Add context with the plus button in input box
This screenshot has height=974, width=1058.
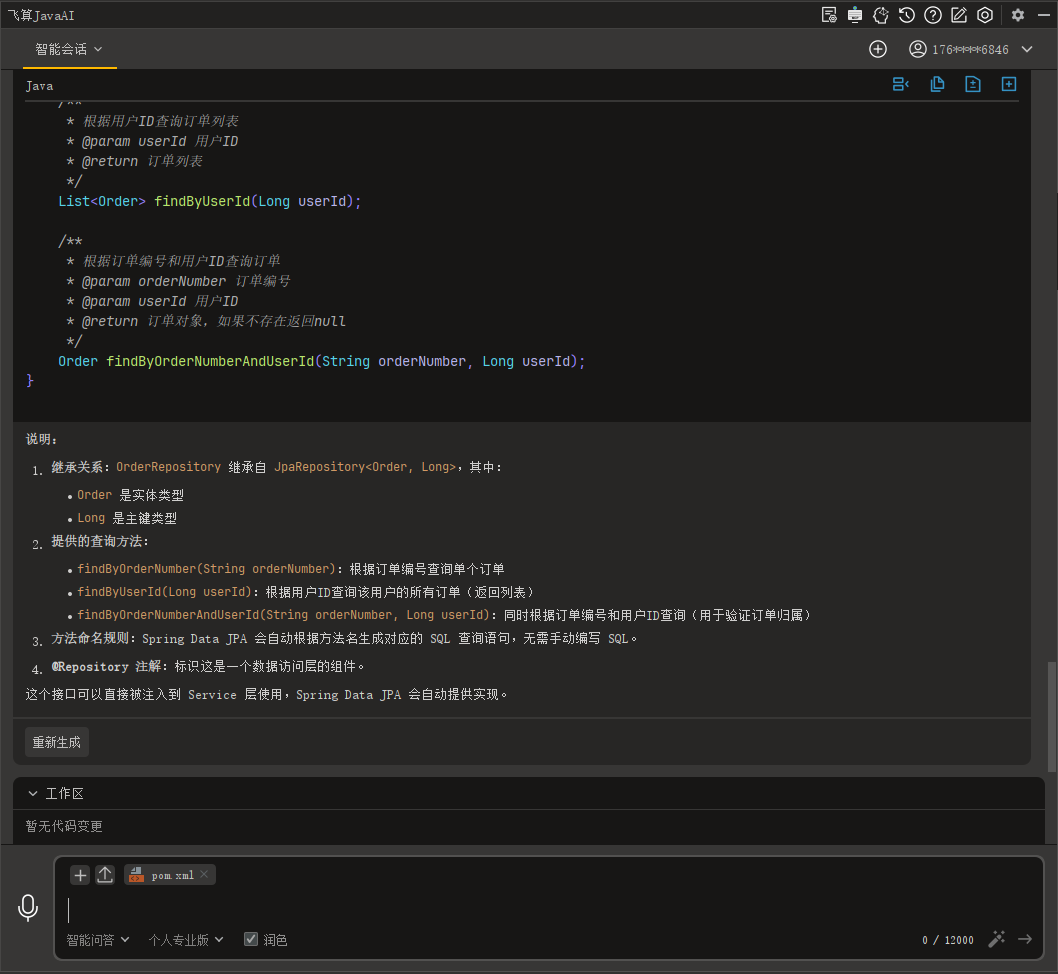click(80, 876)
